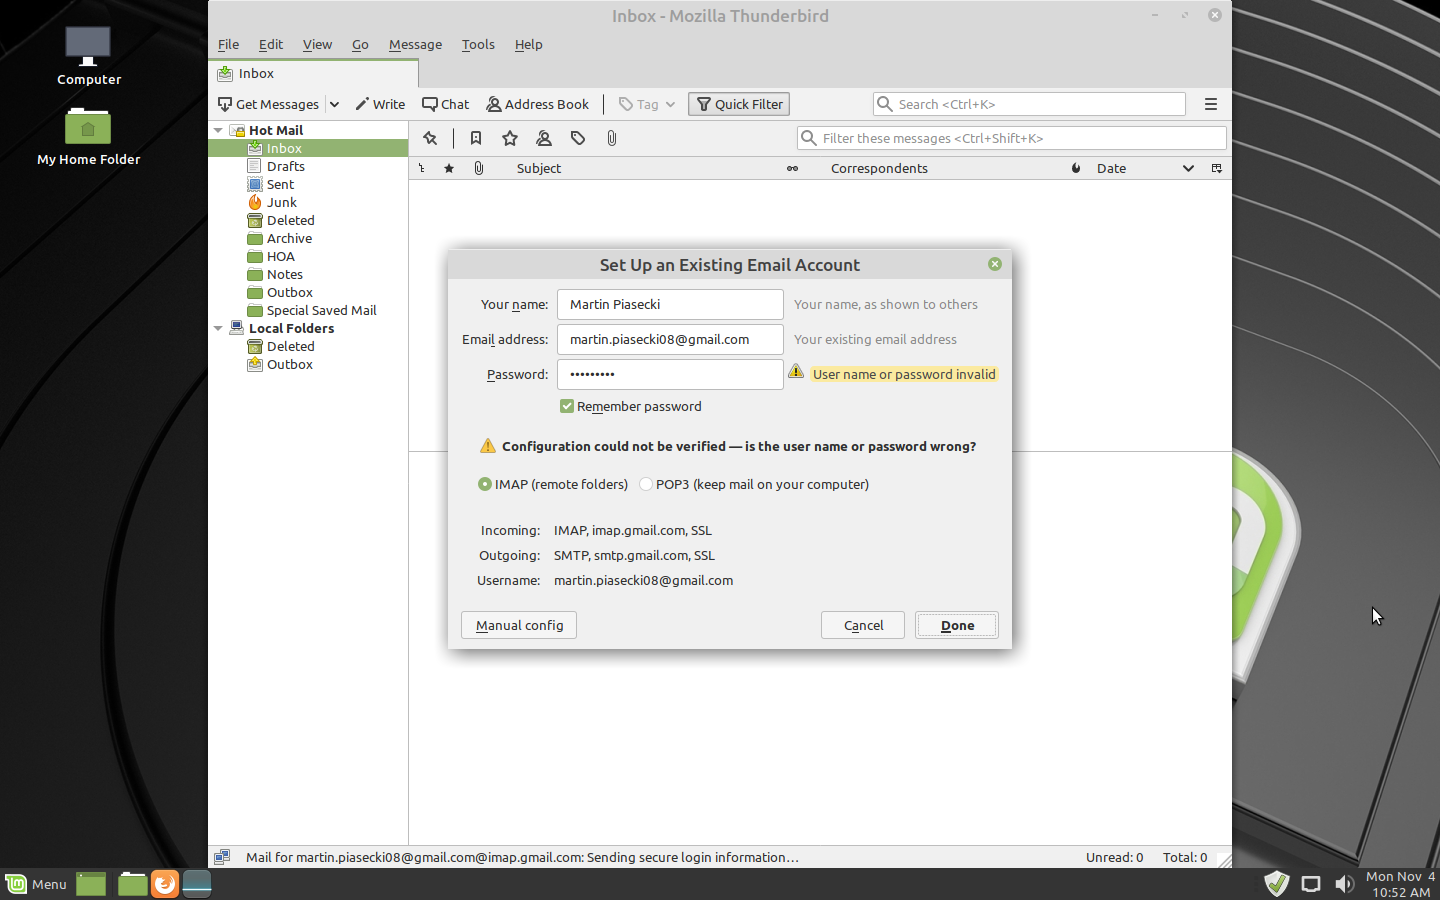This screenshot has width=1440, height=900.
Task: Launch Firefox from the taskbar
Action: [165, 884]
